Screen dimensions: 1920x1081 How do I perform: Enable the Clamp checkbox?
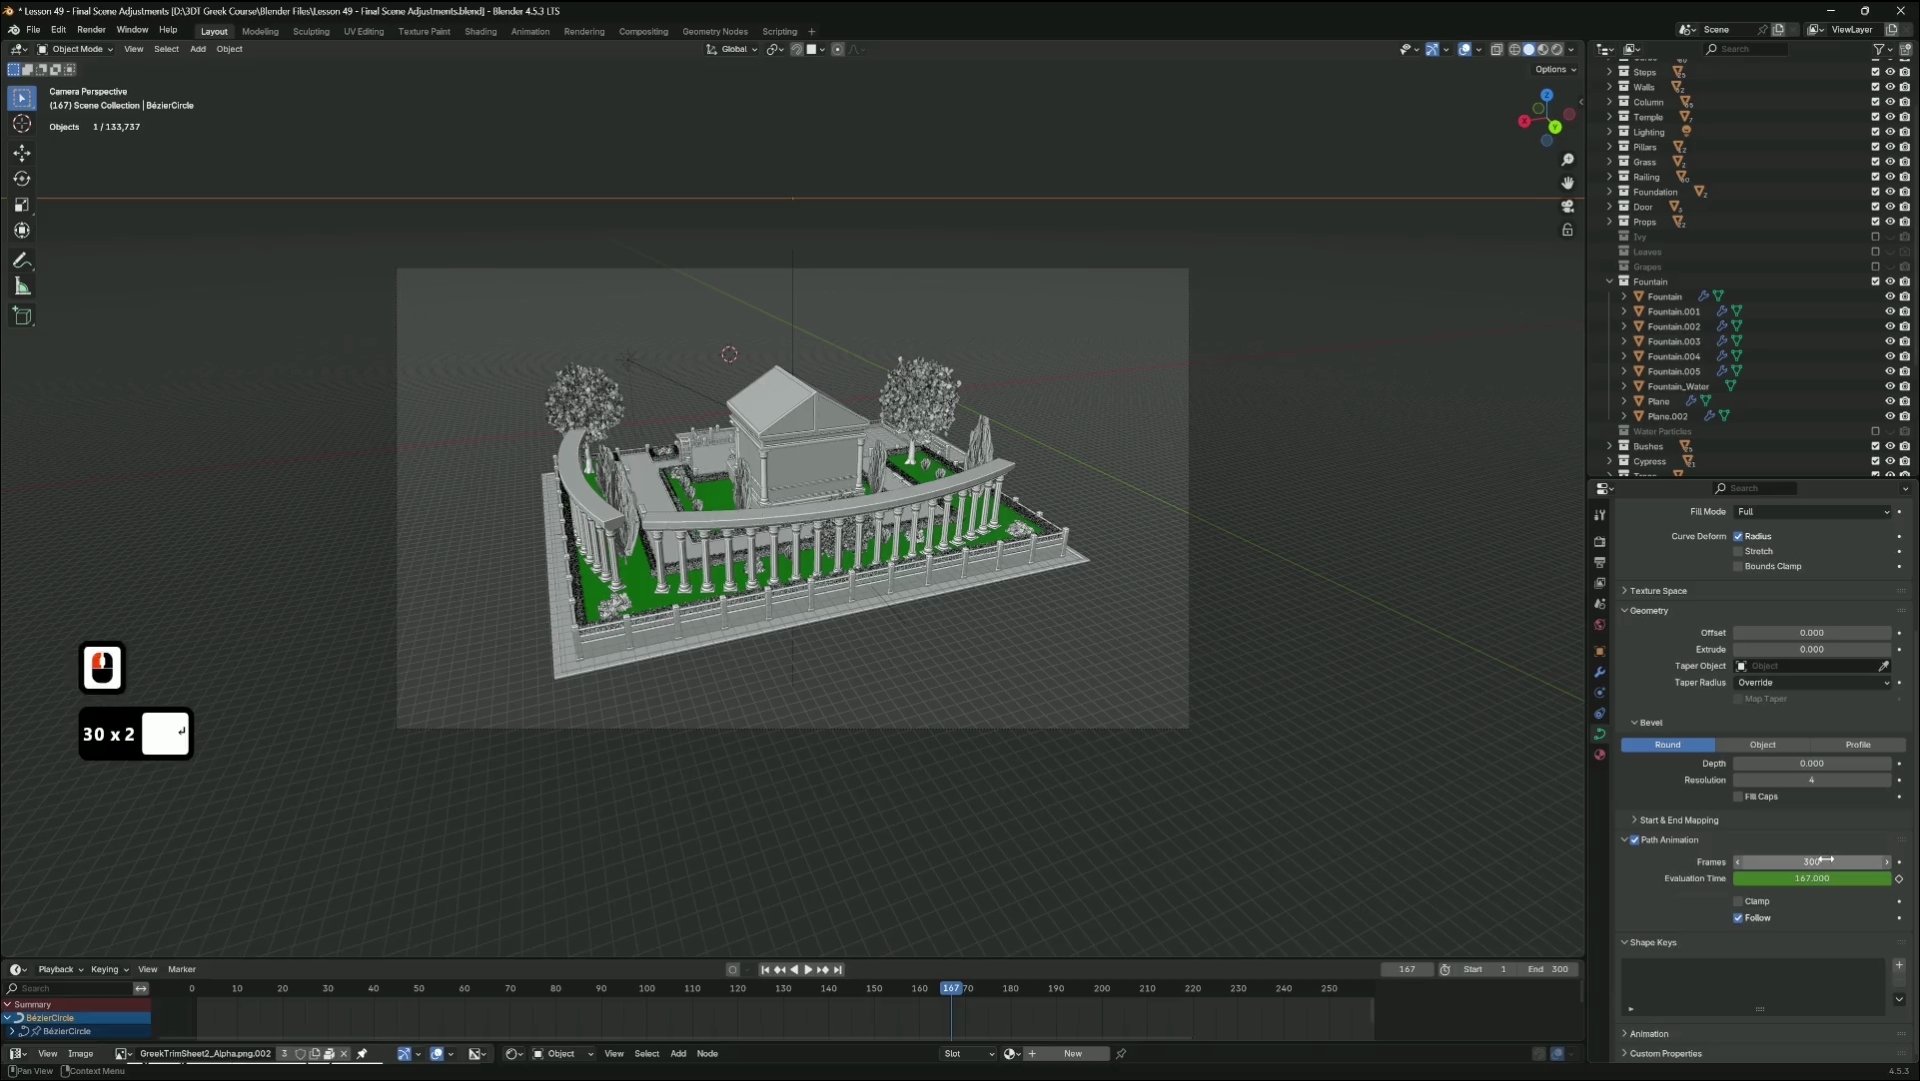click(x=1738, y=901)
